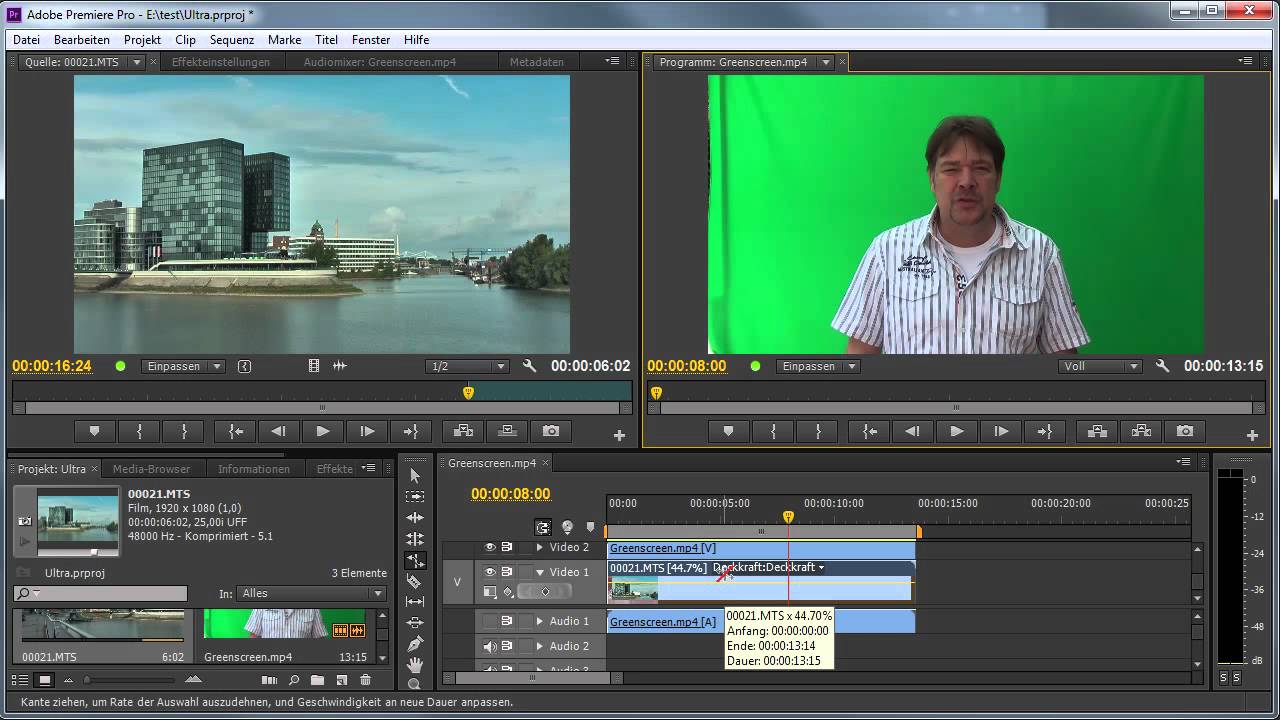The image size is (1280, 720).
Task: Select the Selection arrow tool
Action: point(415,476)
